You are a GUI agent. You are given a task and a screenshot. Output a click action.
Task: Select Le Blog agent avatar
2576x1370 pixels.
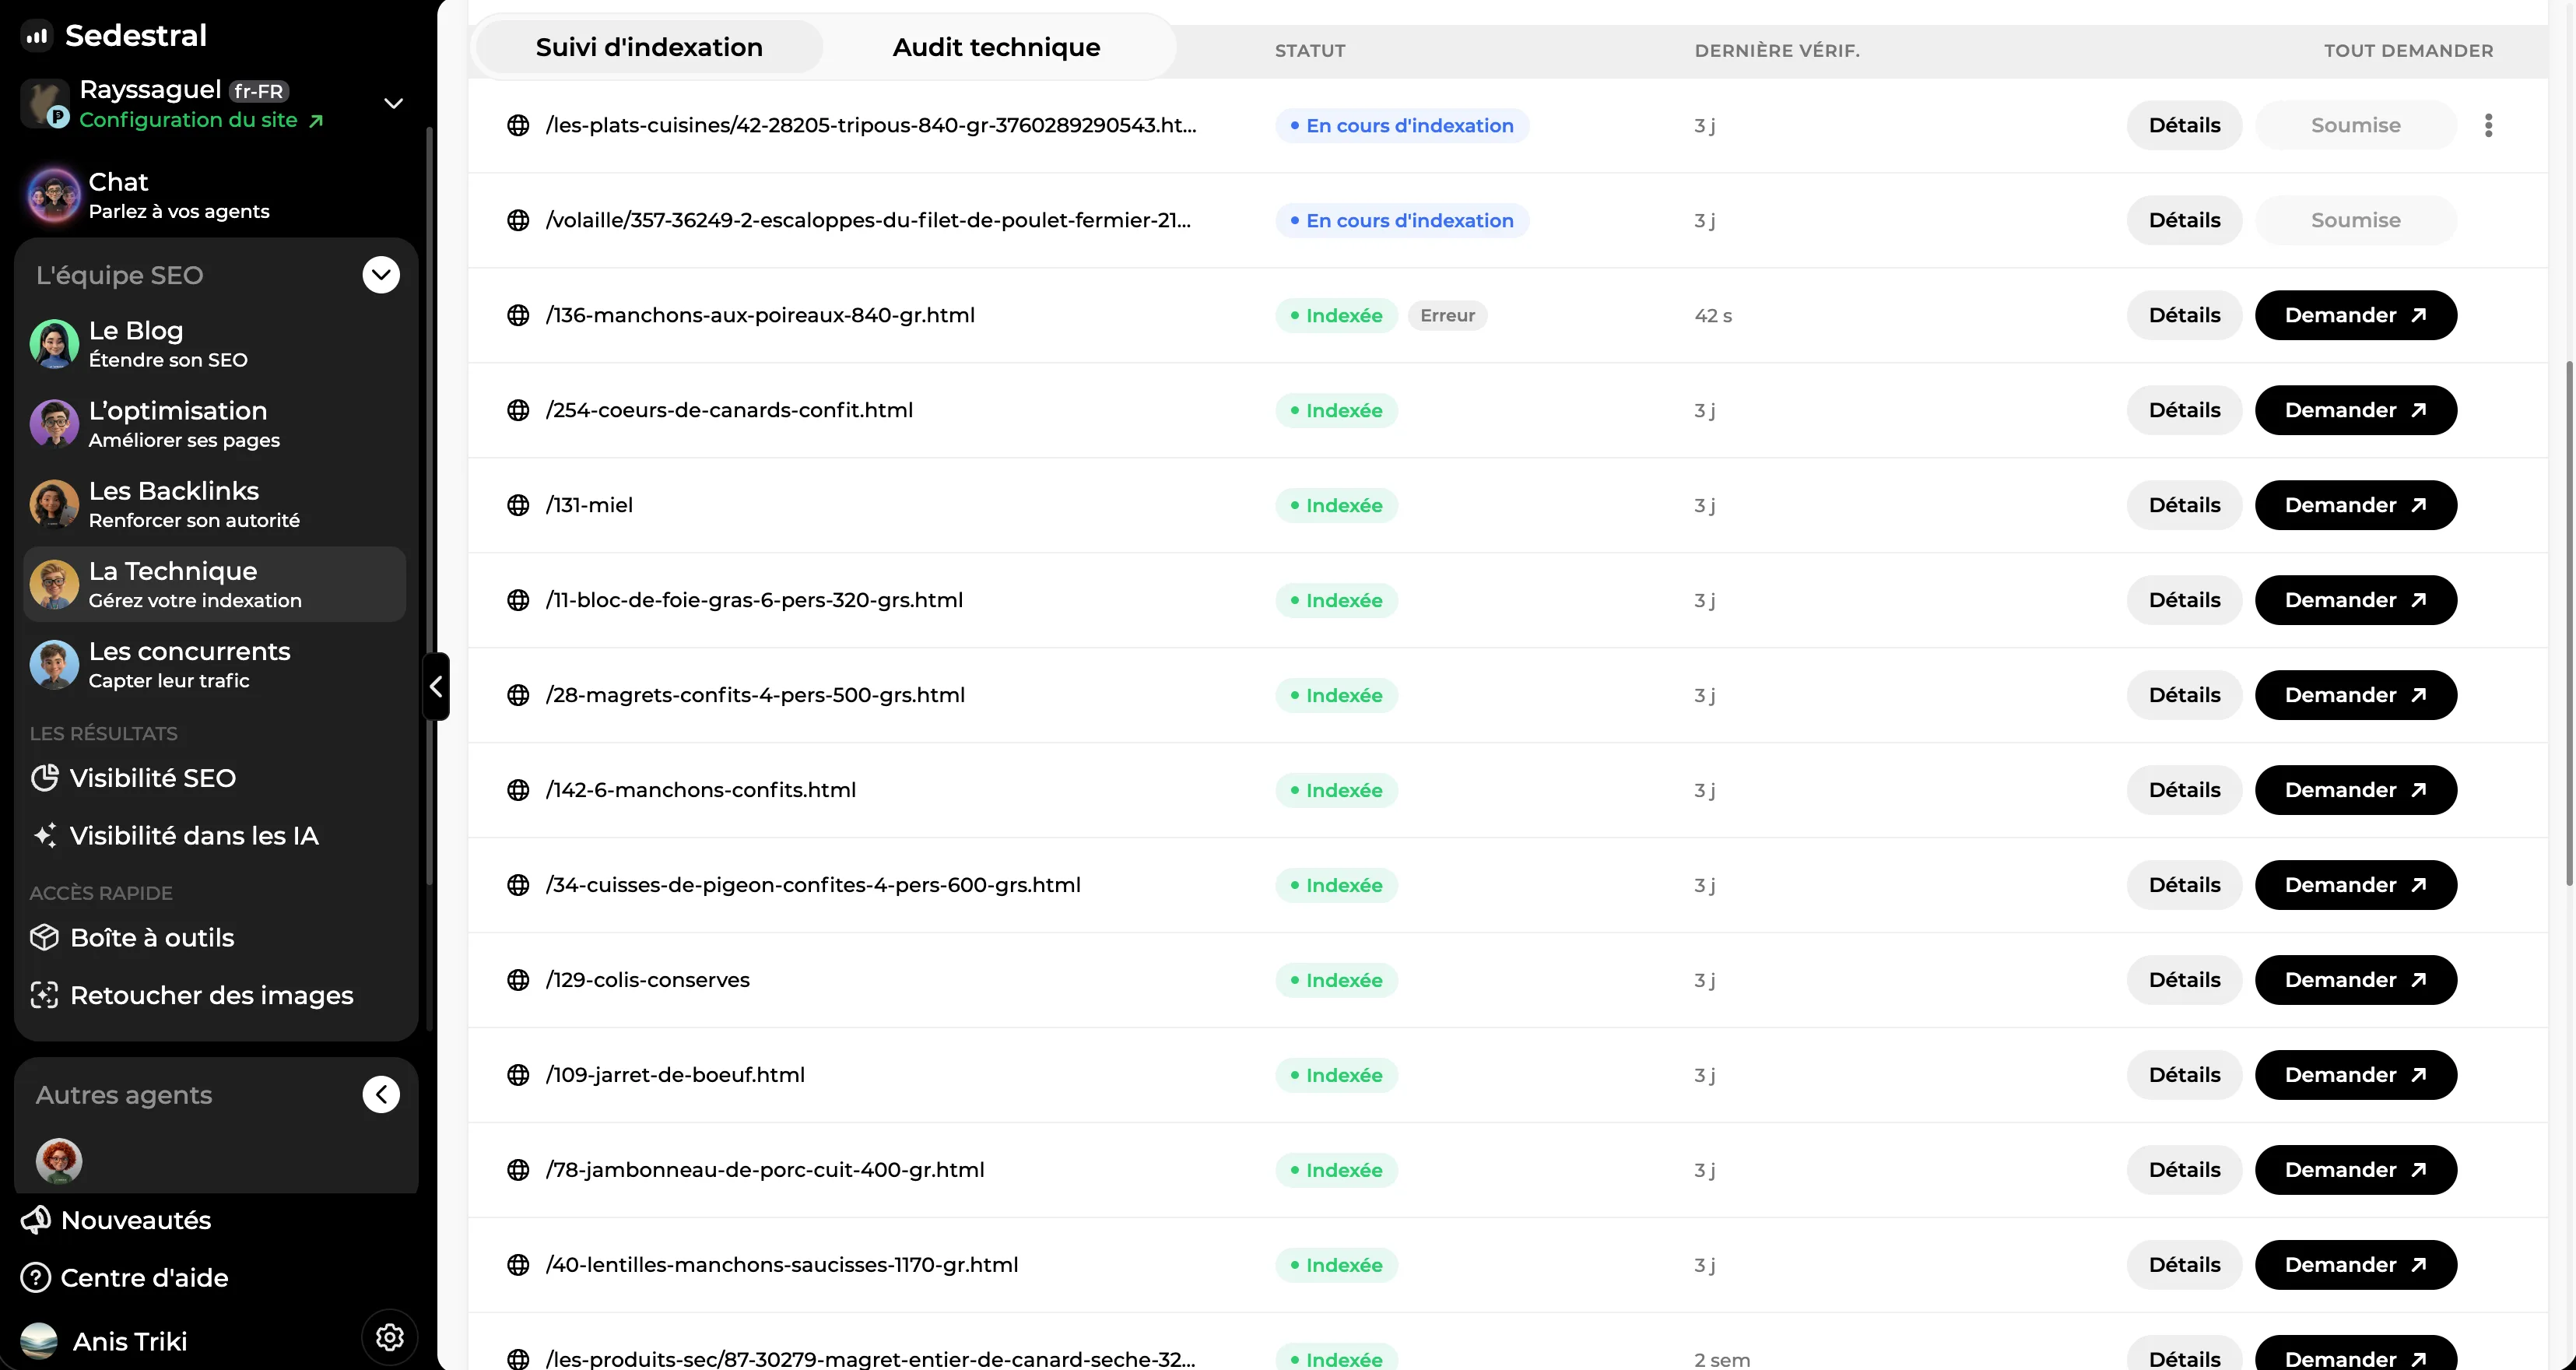click(54, 344)
